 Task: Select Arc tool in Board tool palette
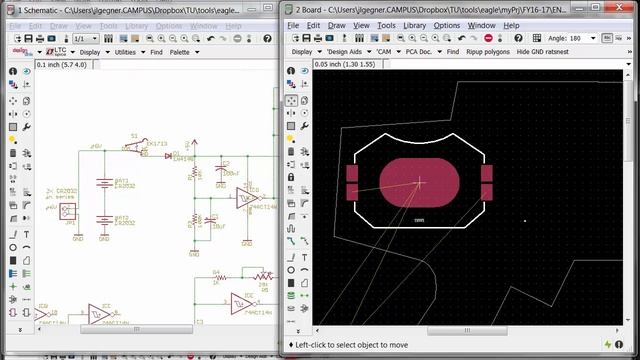pyautogui.click(x=304, y=270)
